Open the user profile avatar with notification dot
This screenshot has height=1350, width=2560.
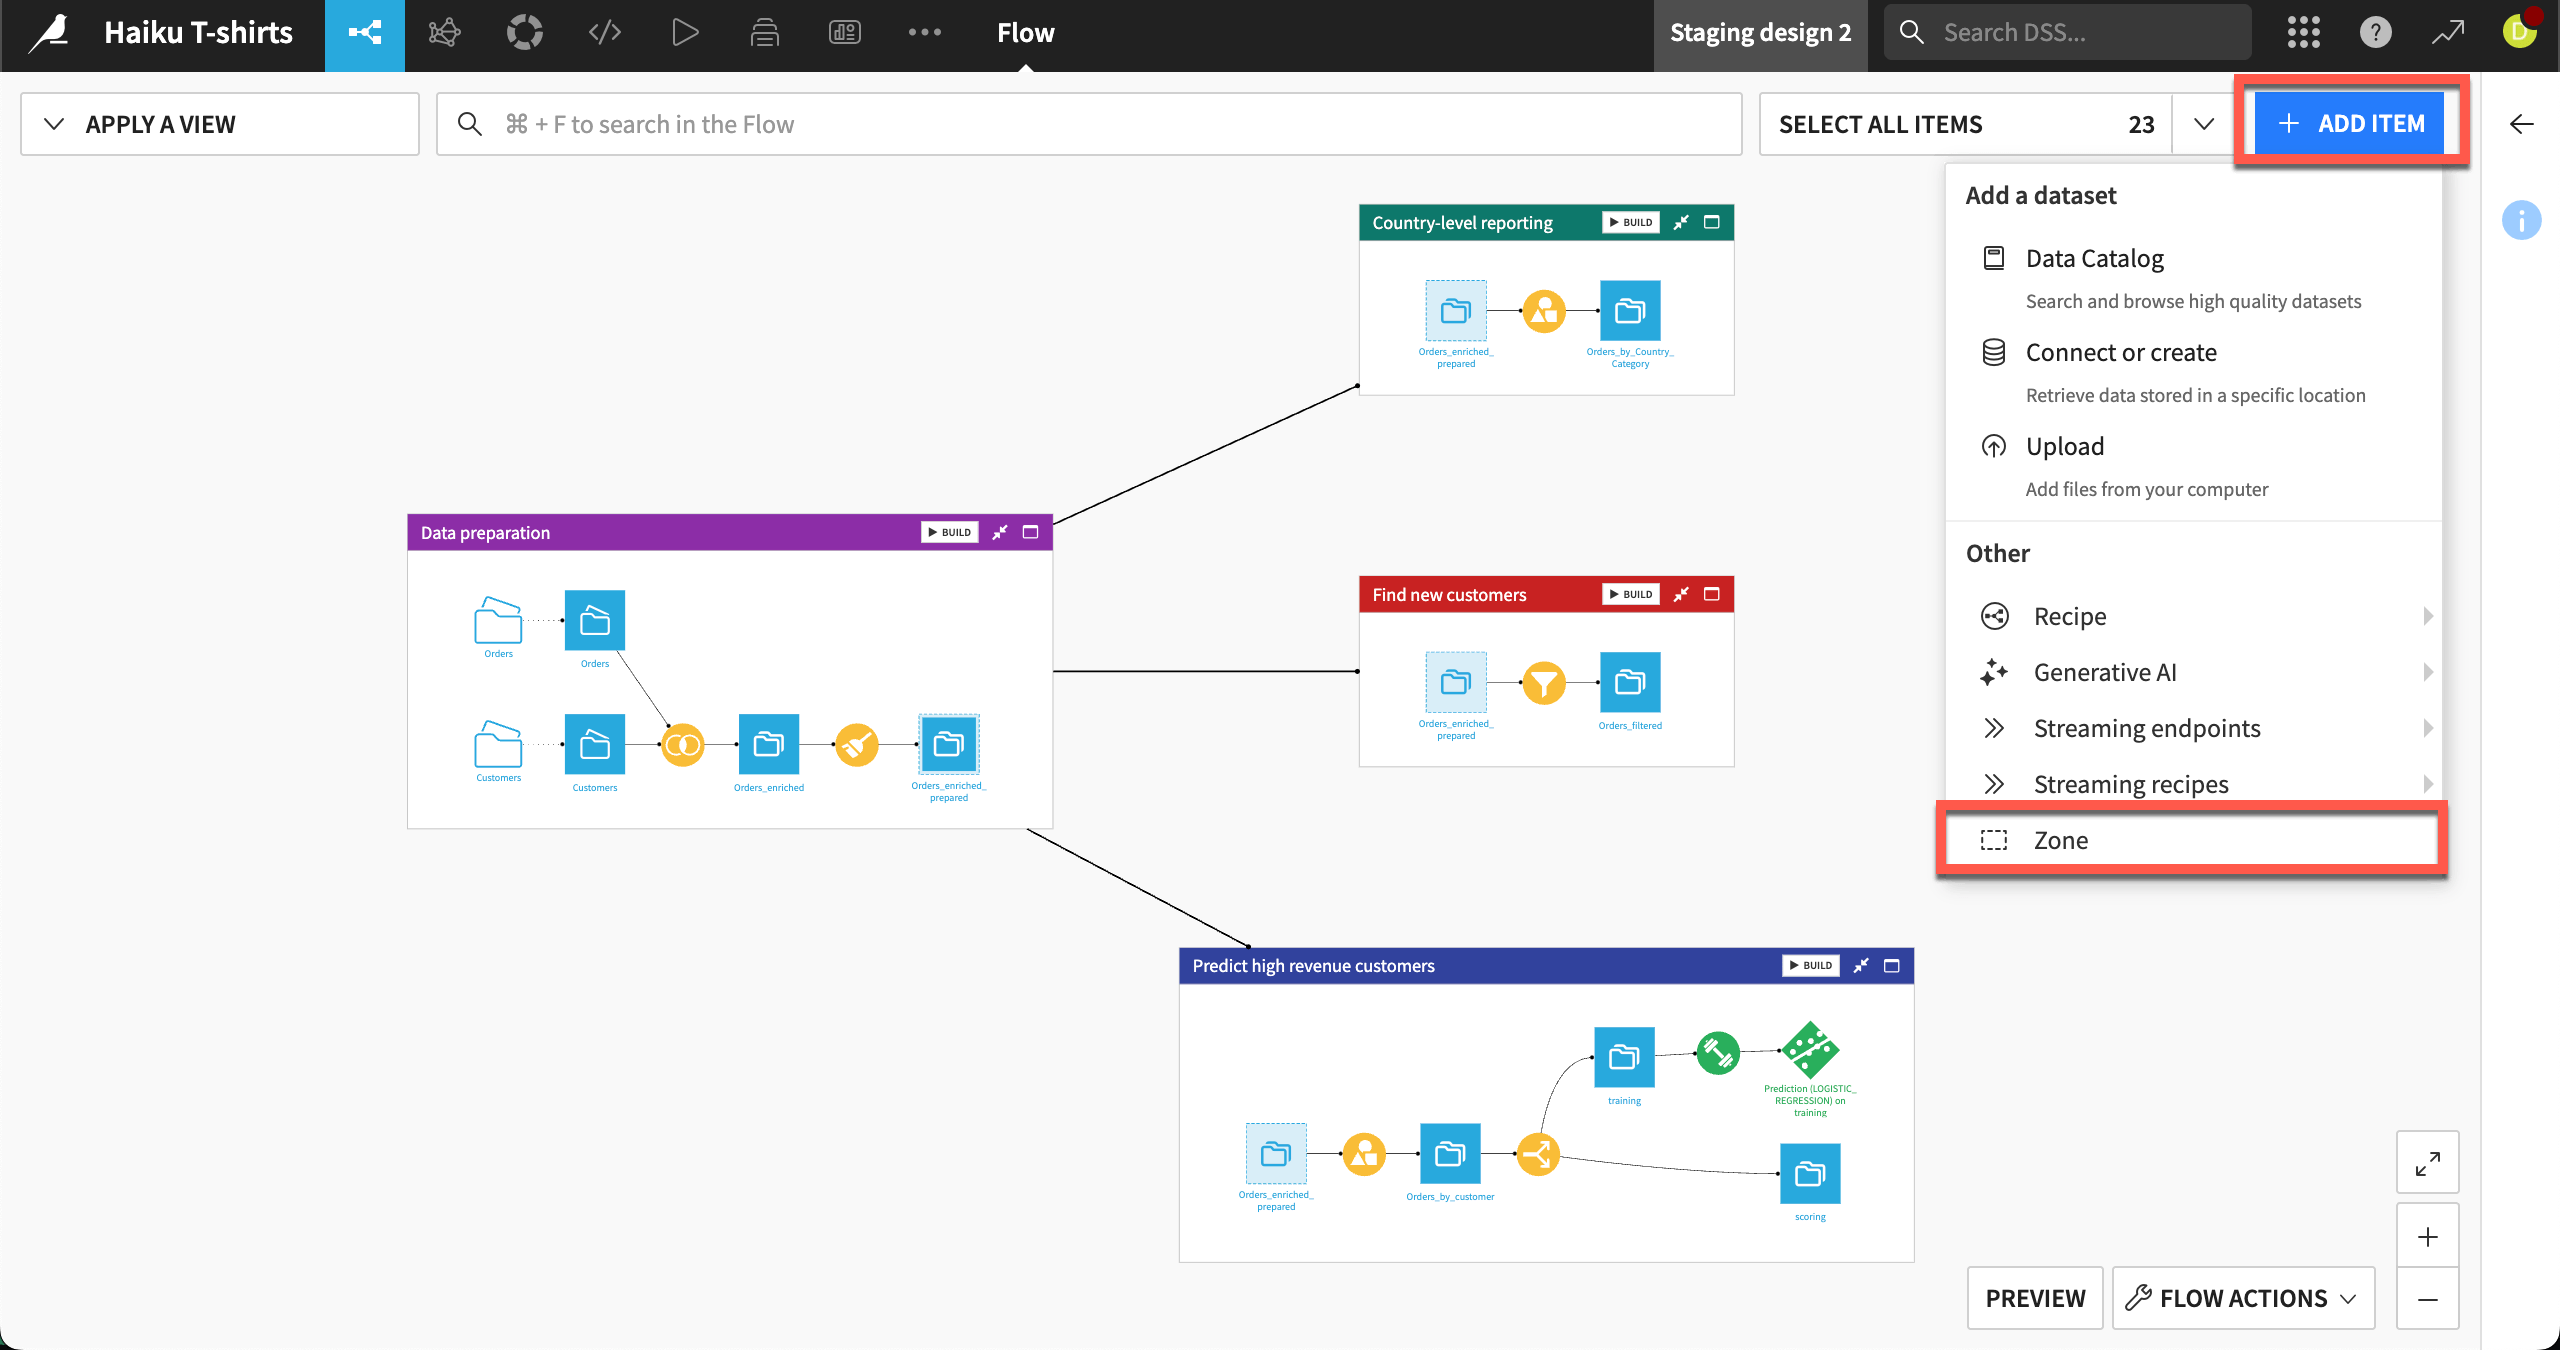click(2520, 32)
